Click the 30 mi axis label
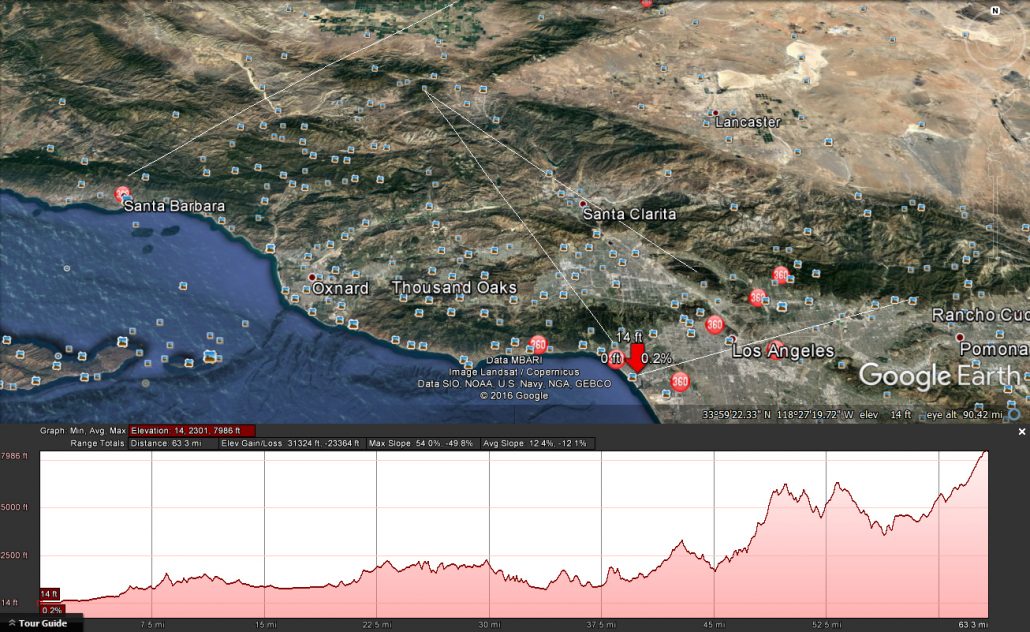Screen dimensions: 1030x632 click(x=489, y=625)
